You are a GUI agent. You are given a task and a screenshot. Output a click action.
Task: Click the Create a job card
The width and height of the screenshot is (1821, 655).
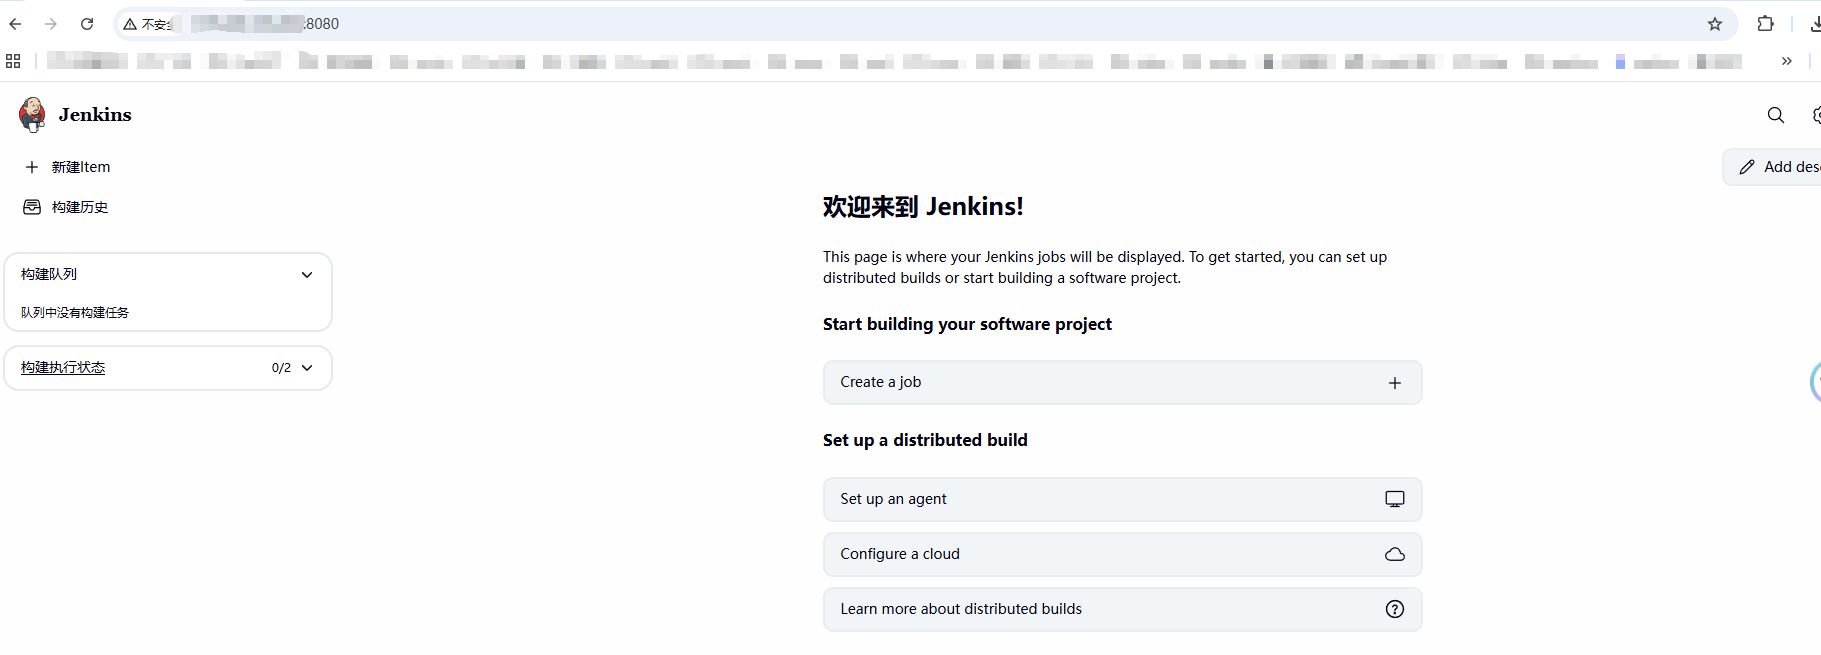[x=1122, y=383]
